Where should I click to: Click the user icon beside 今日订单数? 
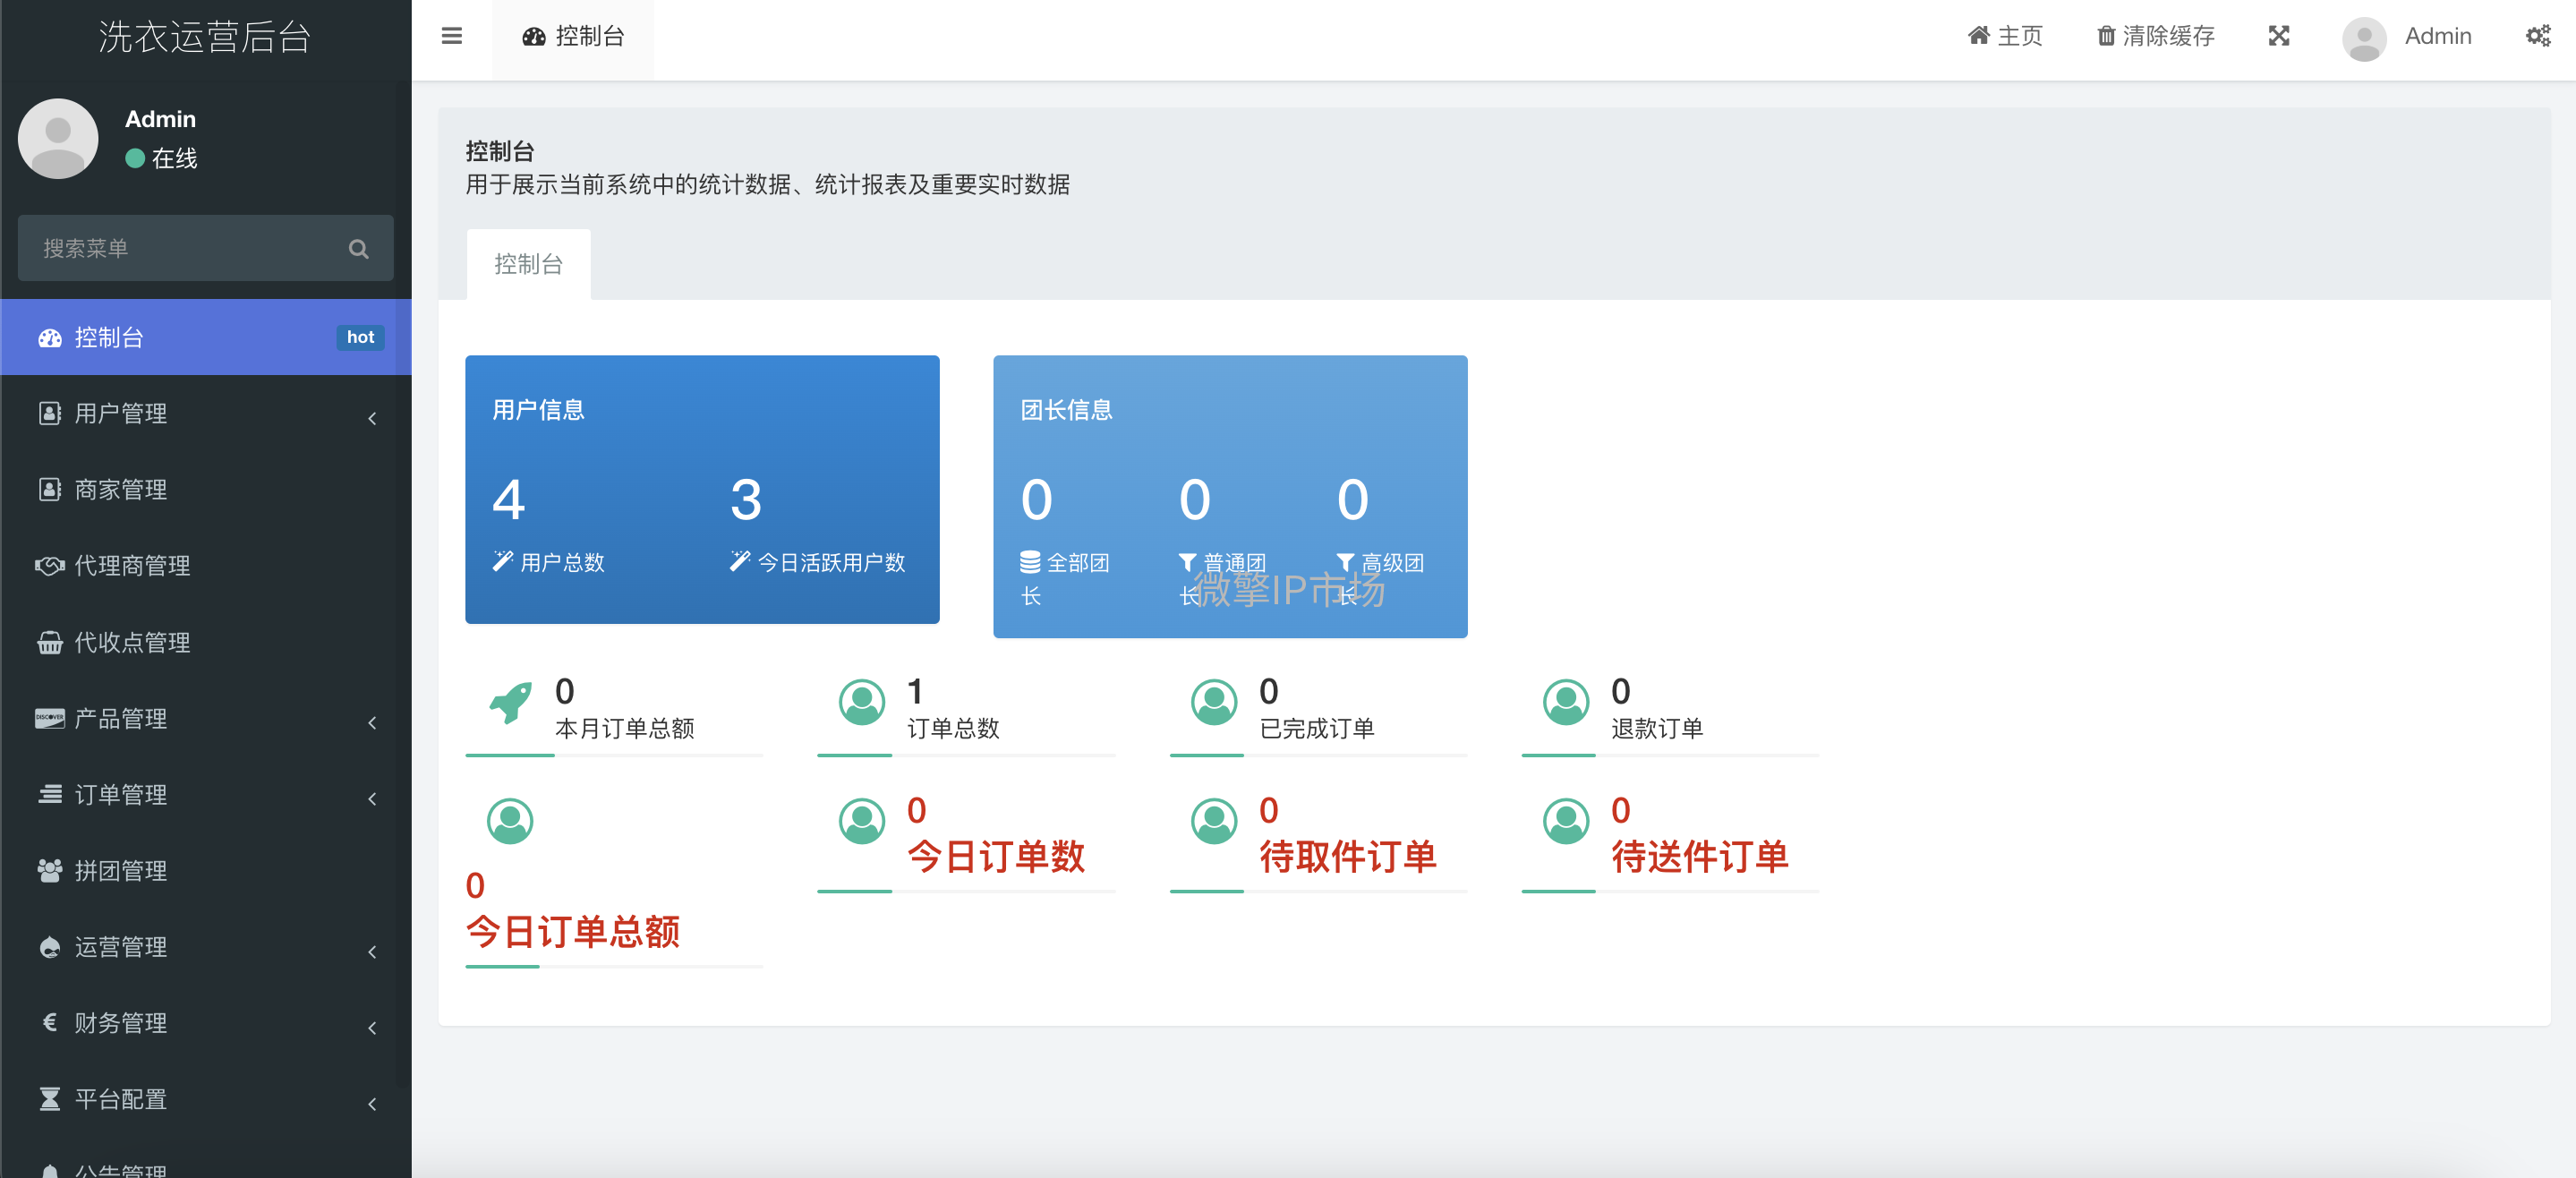pos(862,821)
